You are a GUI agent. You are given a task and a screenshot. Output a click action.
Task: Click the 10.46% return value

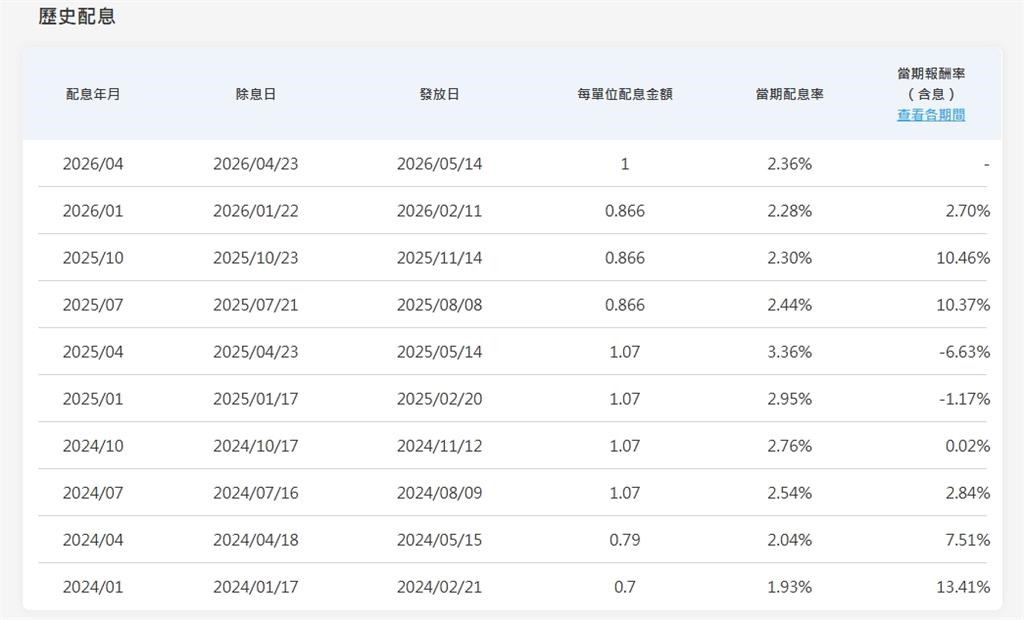click(x=963, y=258)
